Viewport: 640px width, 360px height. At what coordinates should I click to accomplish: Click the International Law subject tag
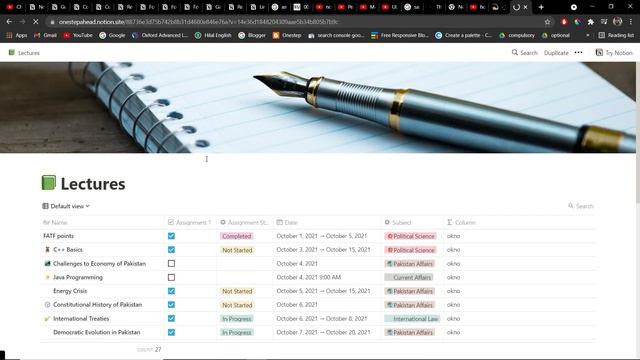click(x=412, y=319)
